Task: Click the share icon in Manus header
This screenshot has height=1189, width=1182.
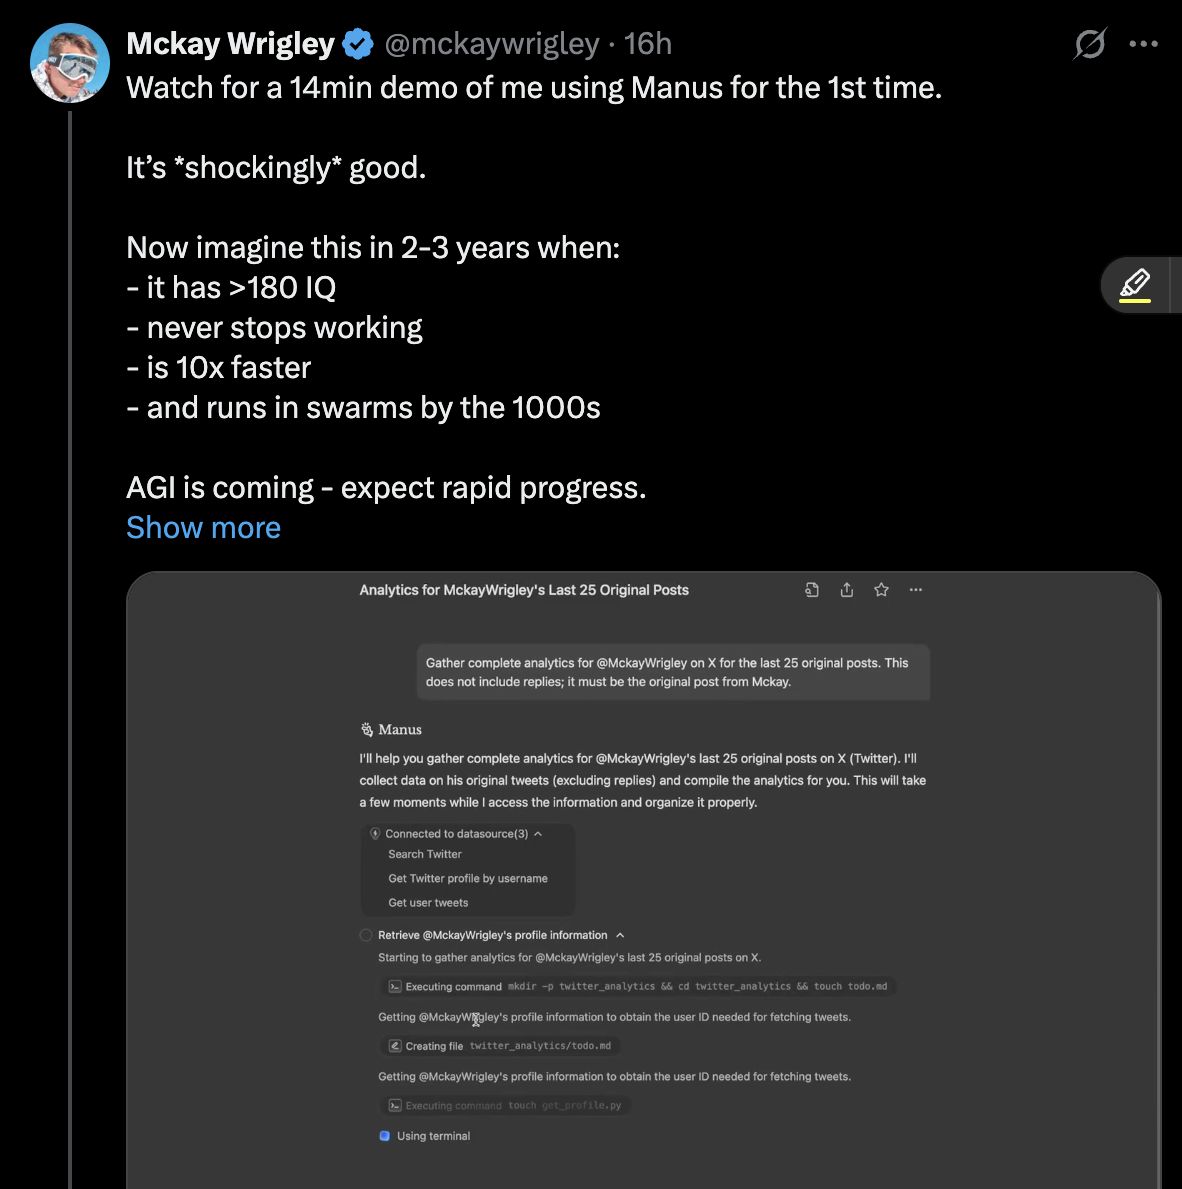Action: pos(847,590)
